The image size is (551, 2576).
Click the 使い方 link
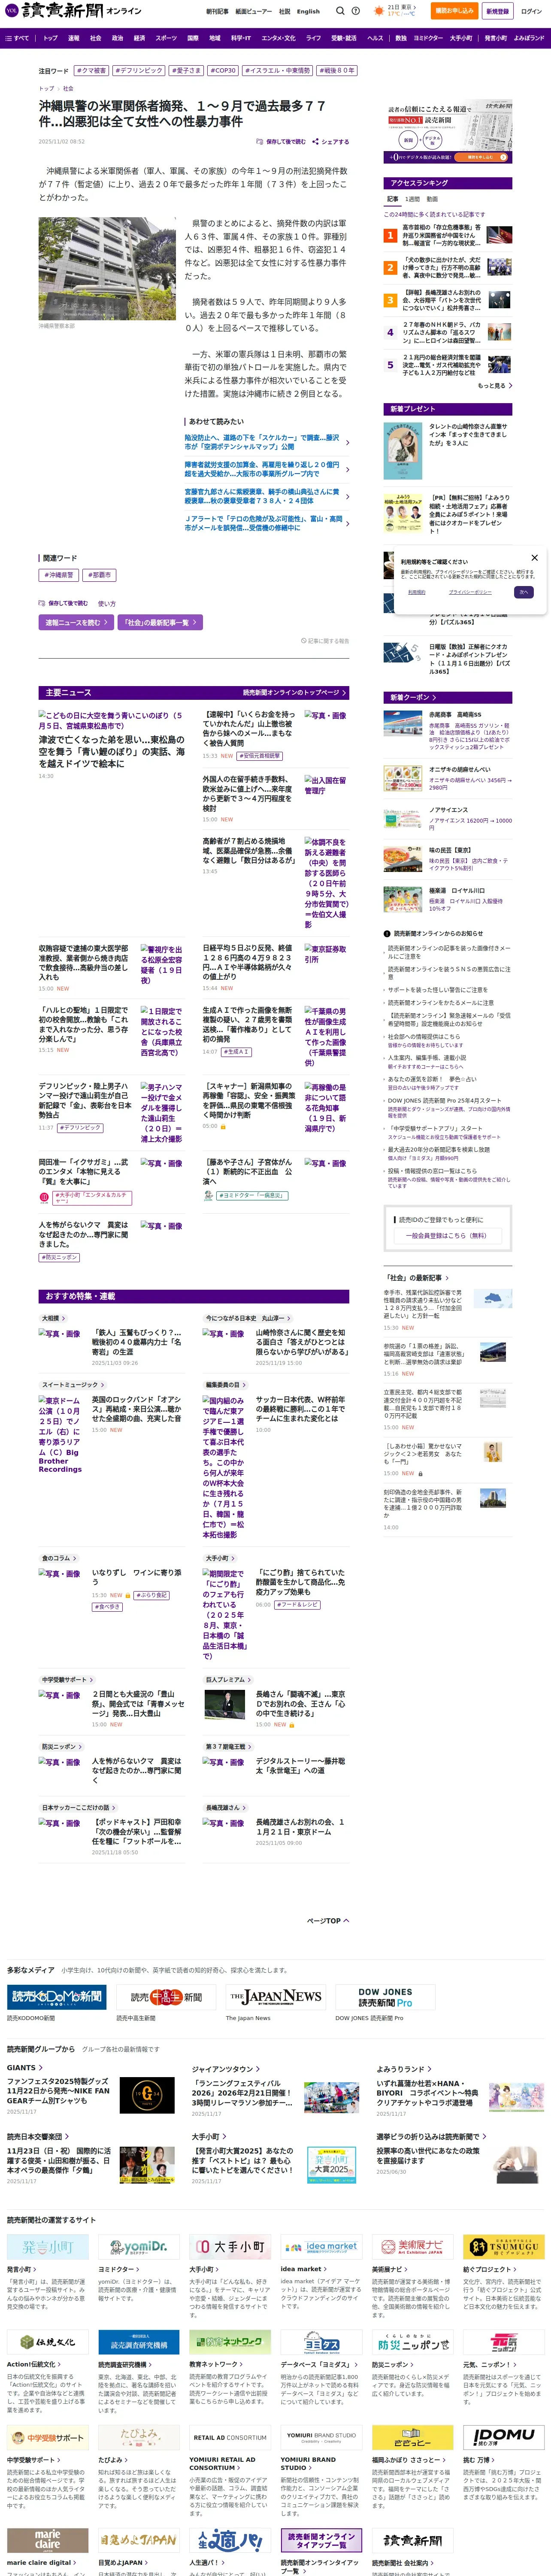tap(106, 604)
